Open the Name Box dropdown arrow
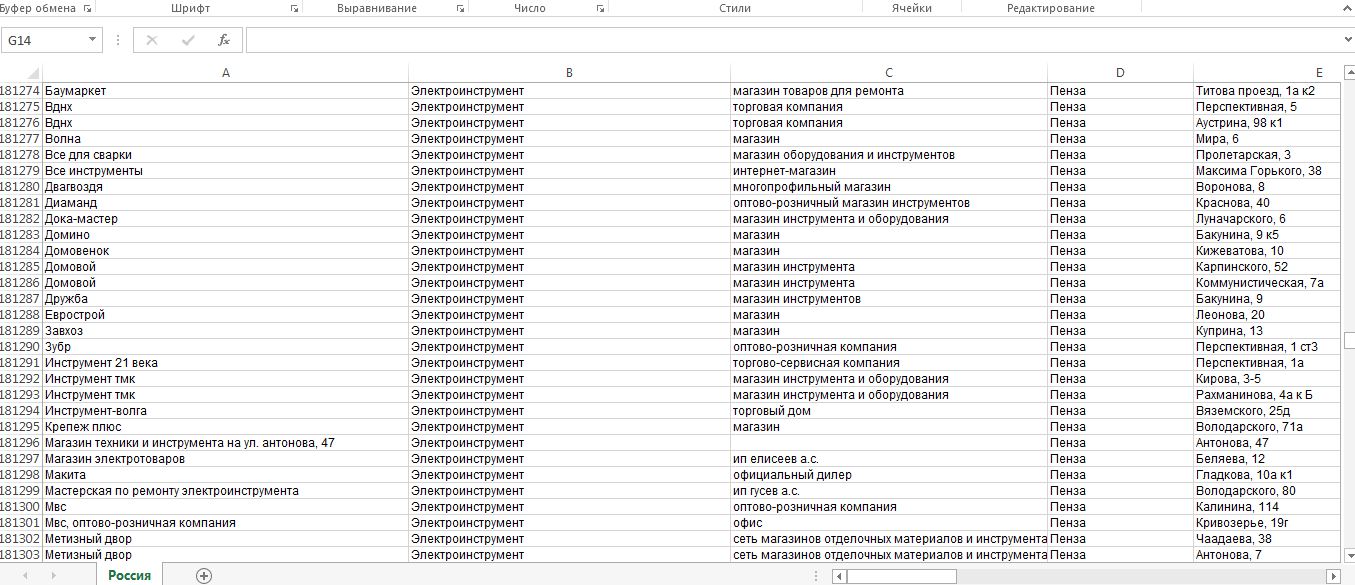 tap(93, 40)
